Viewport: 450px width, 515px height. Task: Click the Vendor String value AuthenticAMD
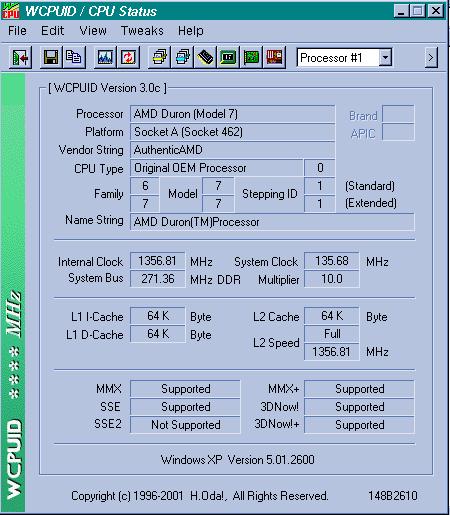(x=232, y=150)
